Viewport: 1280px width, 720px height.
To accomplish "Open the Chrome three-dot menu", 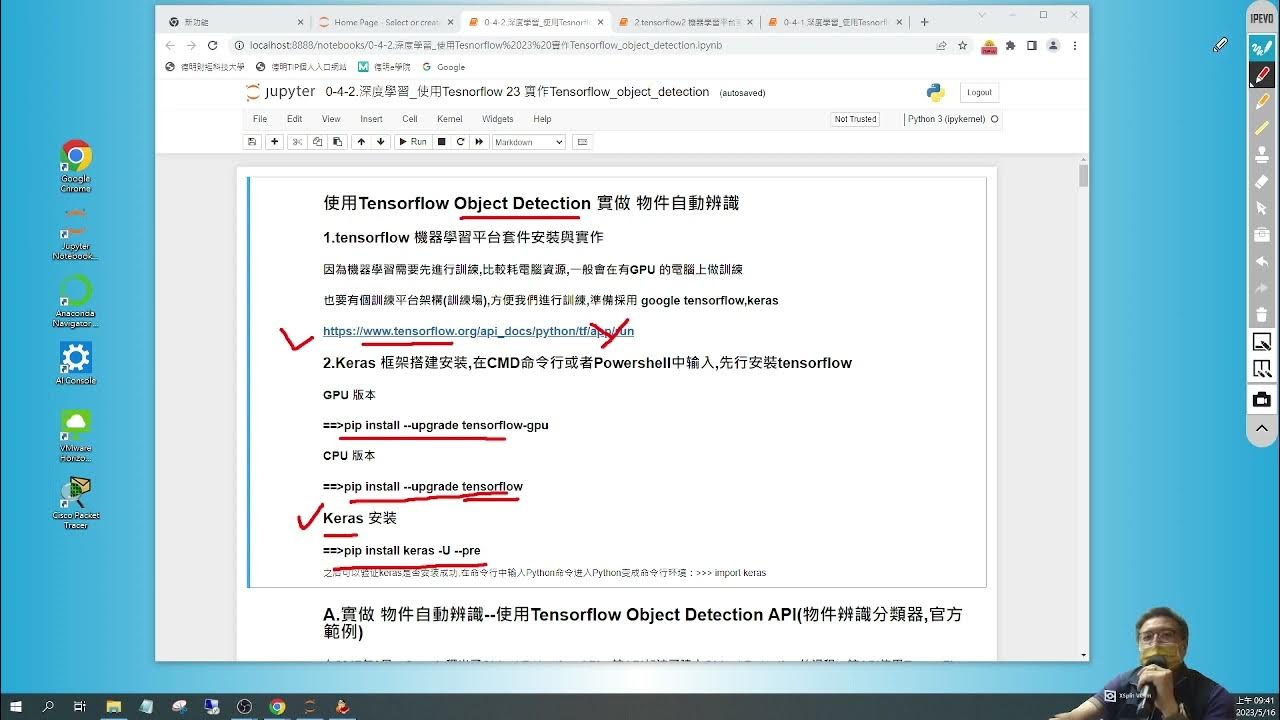I will pos(1075,45).
